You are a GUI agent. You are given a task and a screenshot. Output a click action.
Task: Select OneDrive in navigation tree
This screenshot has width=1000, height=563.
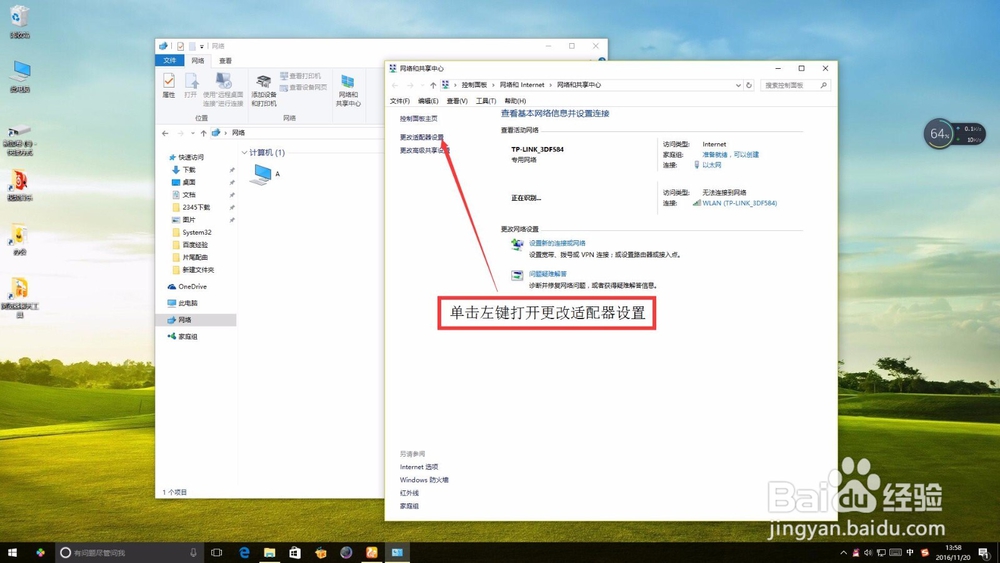tap(192, 286)
